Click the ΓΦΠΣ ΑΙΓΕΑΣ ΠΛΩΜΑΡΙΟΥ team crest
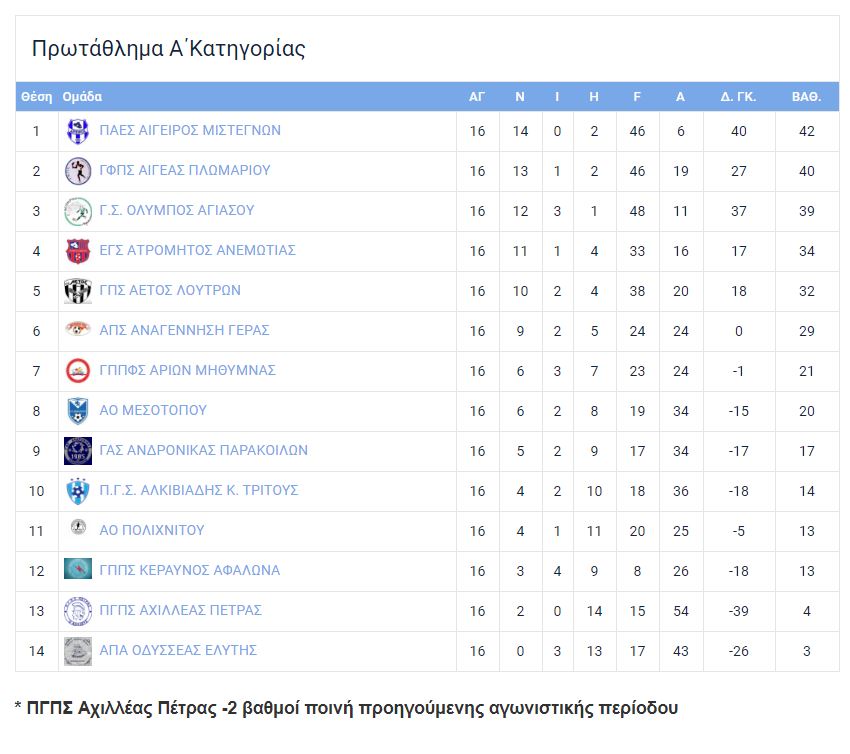Screen dimensions: 850x754 (78, 171)
